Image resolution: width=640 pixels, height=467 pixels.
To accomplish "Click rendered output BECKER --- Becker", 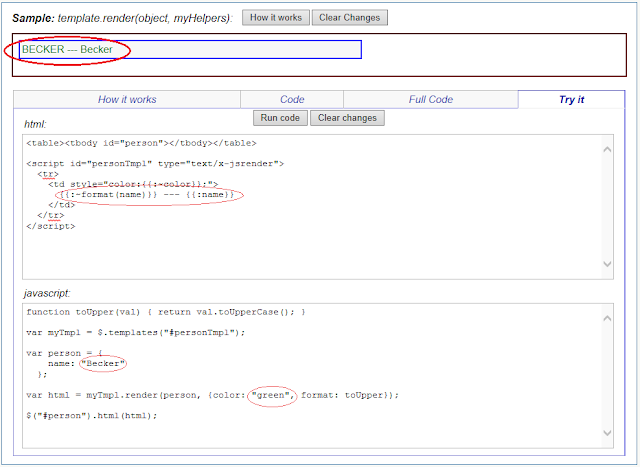I will pyautogui.click(x=67, y=49).
